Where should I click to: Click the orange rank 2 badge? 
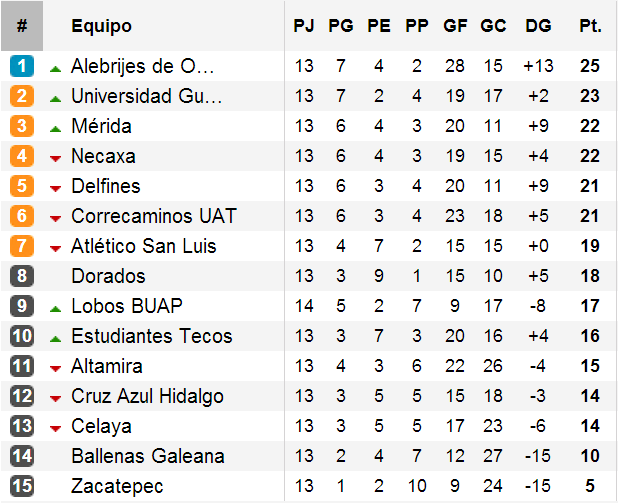pos(22,97)
